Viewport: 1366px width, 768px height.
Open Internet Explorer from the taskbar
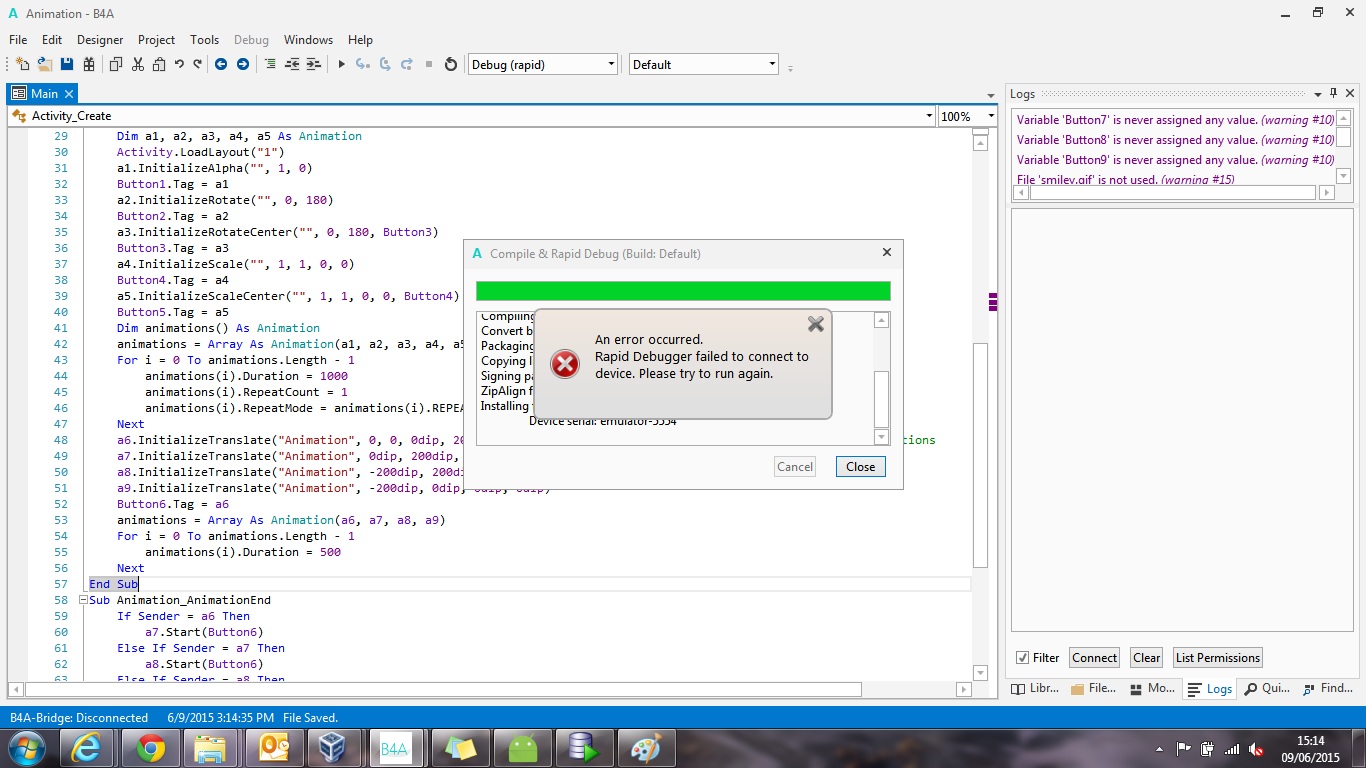click(88, 748)
